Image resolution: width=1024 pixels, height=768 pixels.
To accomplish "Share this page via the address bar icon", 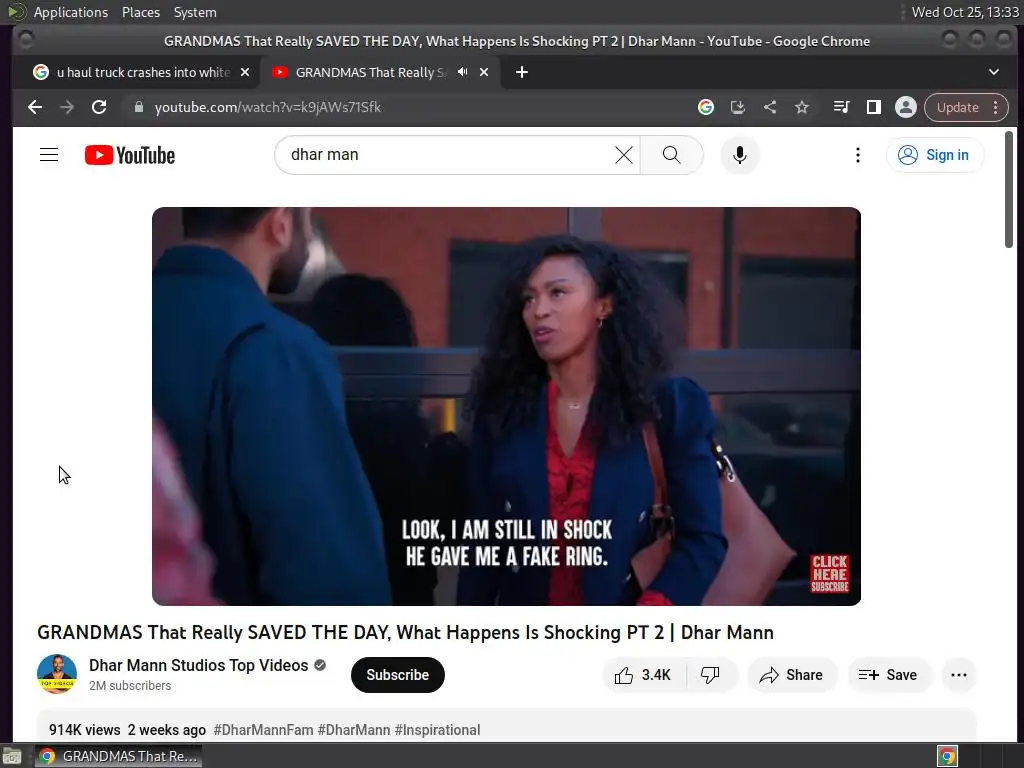I will 770,107.
